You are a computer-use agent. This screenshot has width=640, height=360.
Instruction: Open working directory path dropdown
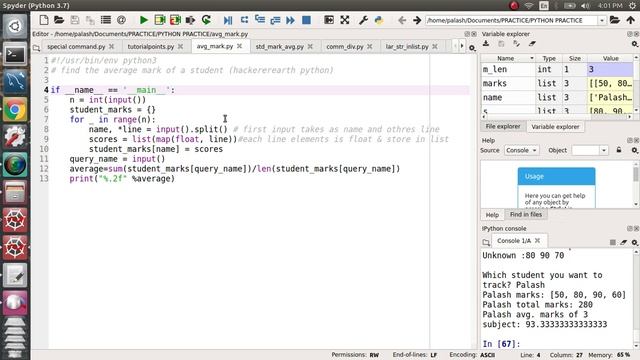coord(602,20)
